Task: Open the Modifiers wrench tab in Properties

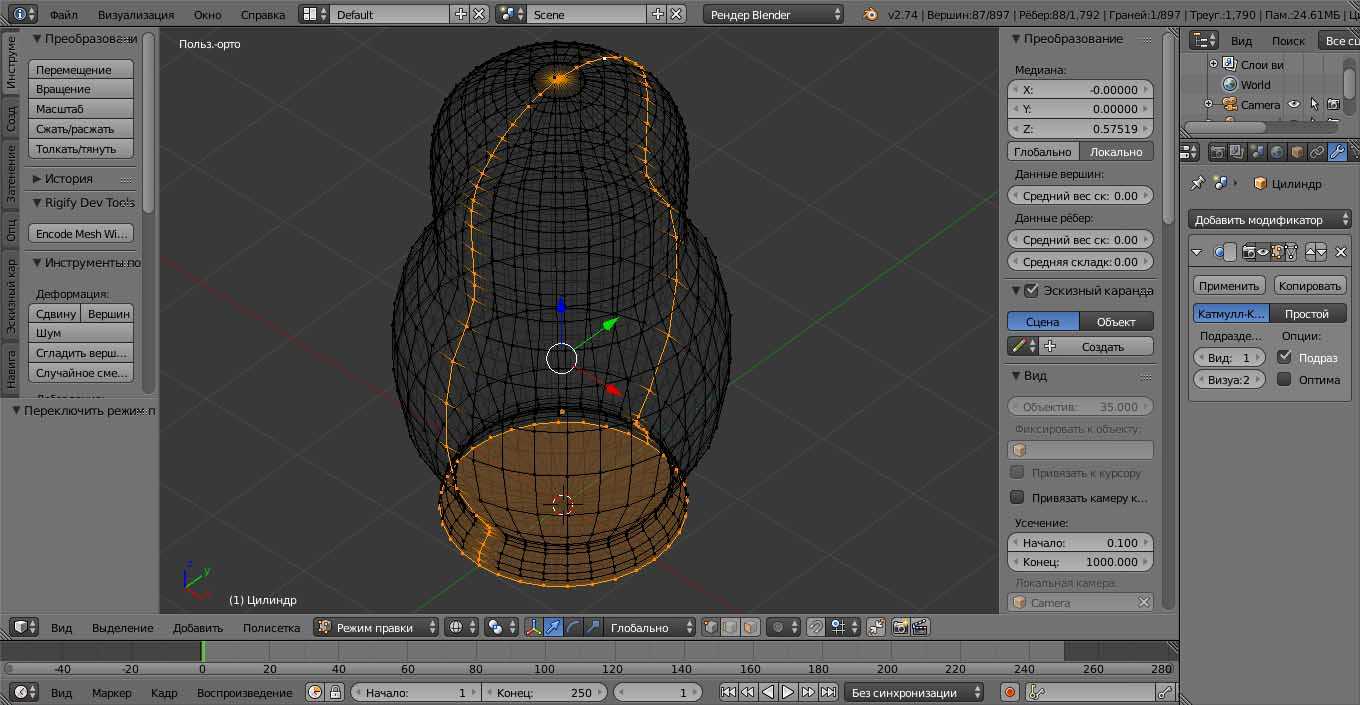Action: coord(1337,152)
